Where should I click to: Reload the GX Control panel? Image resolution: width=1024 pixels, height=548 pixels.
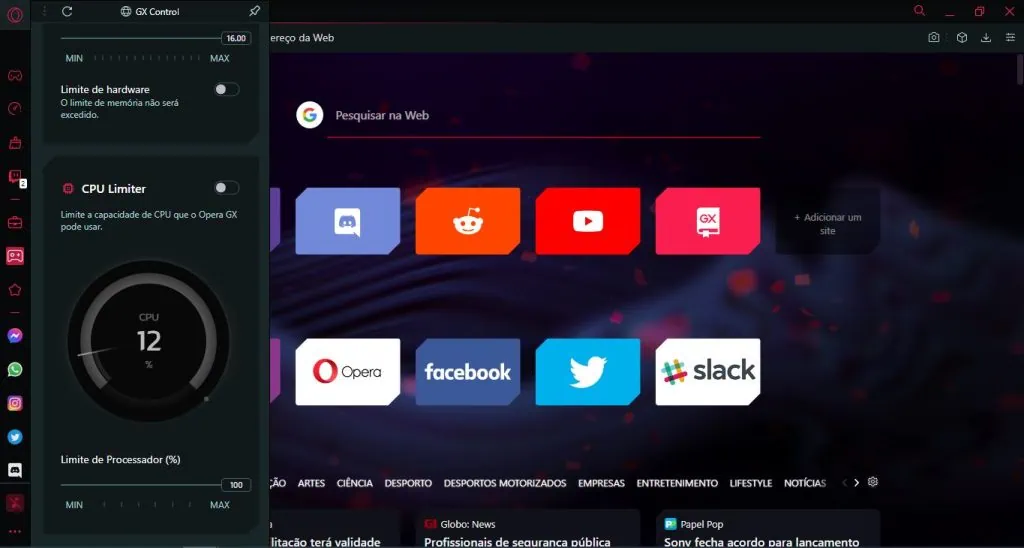click(67, 11)
